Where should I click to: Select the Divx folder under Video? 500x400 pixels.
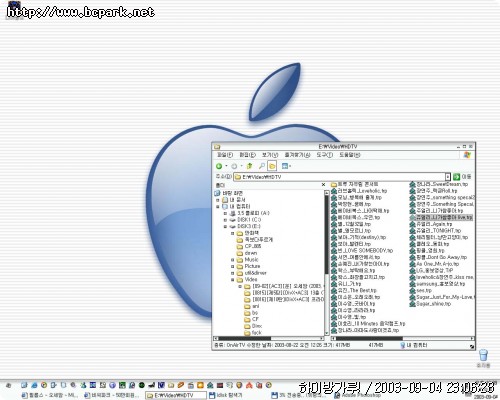click(253, 326)
